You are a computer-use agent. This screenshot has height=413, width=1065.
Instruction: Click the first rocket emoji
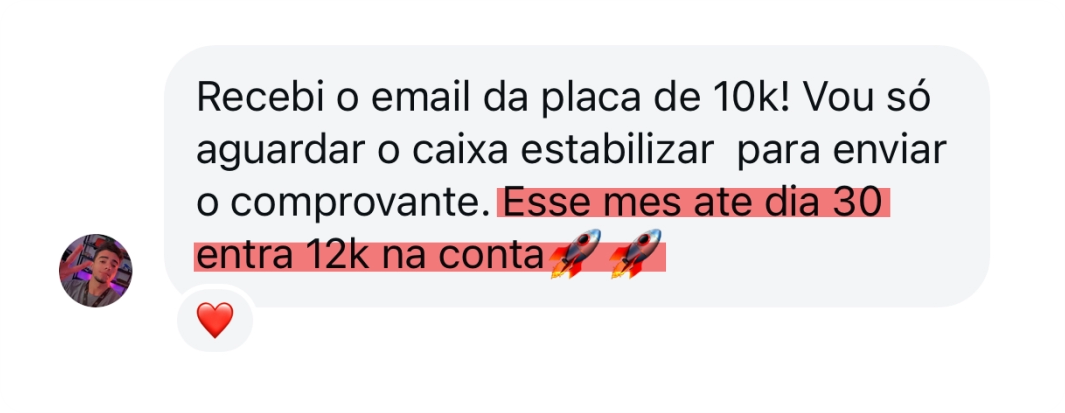pos(575,253)
